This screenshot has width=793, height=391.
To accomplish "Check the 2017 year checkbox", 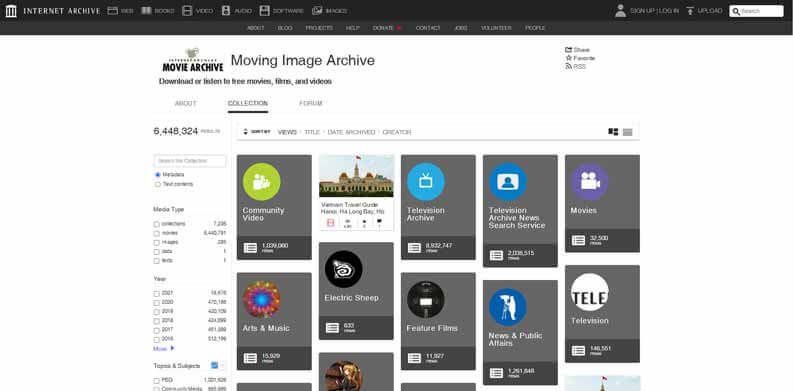I will tap(156, 330).
